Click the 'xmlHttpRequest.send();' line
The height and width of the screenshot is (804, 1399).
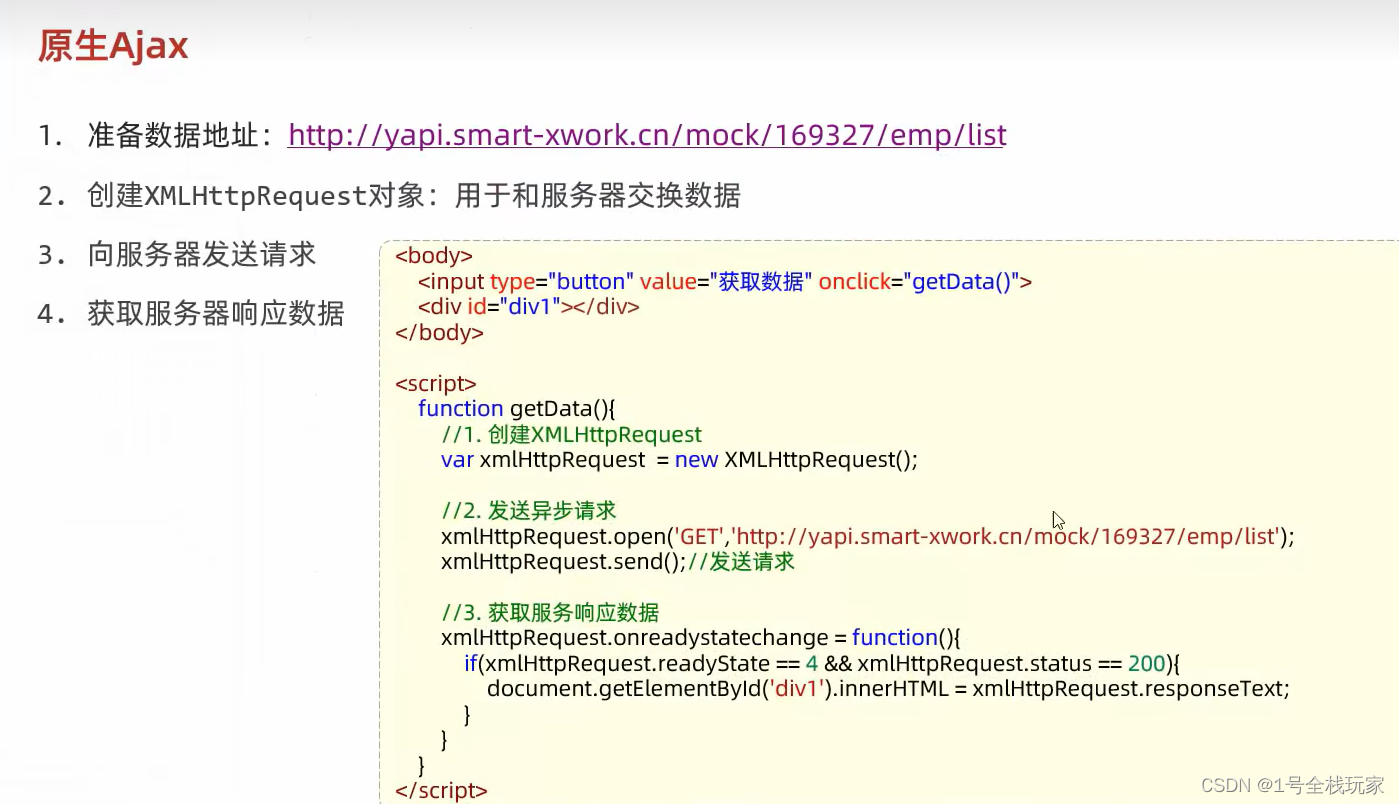618,562
